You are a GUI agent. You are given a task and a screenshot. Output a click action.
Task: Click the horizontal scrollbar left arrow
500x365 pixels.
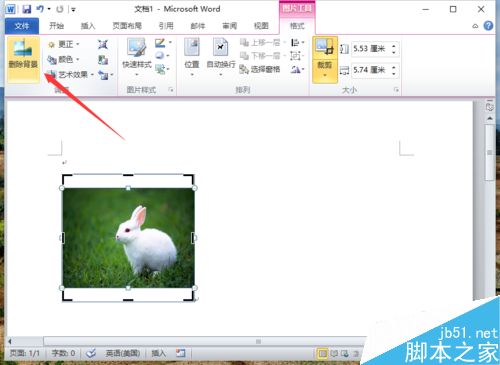click(x=10, y=341)
